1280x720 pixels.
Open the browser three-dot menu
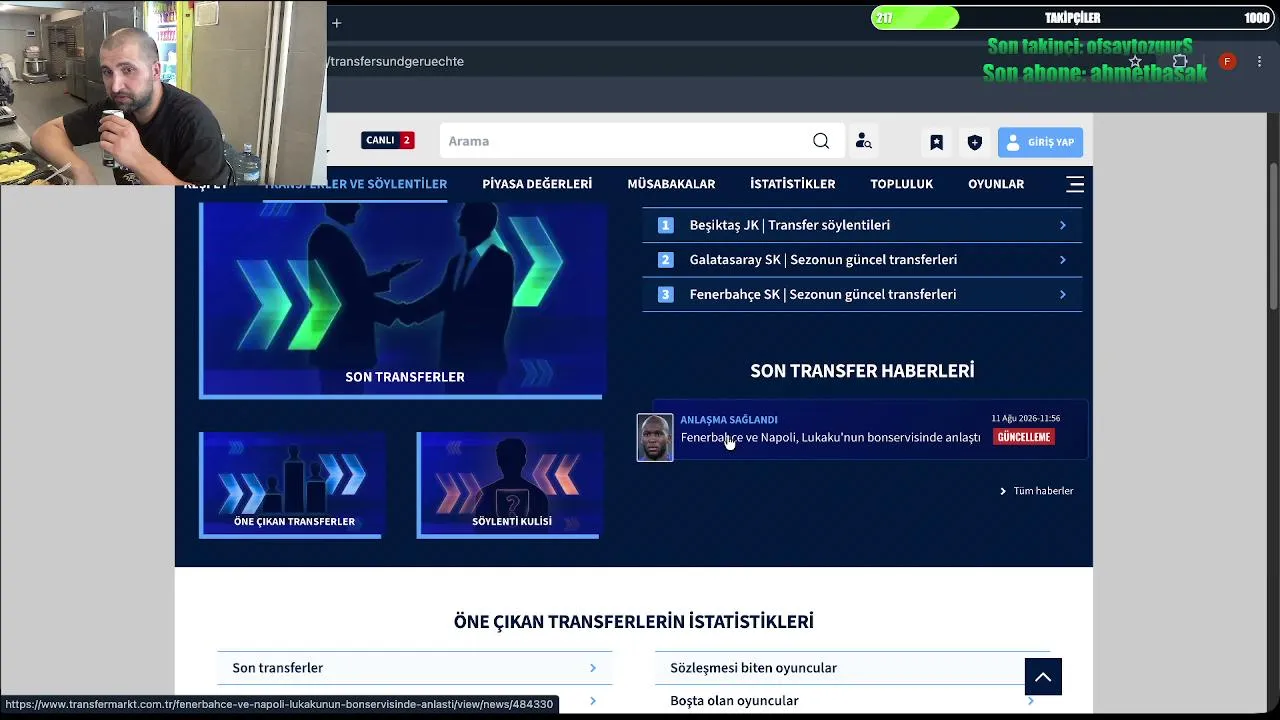[x=1259, y=61]
